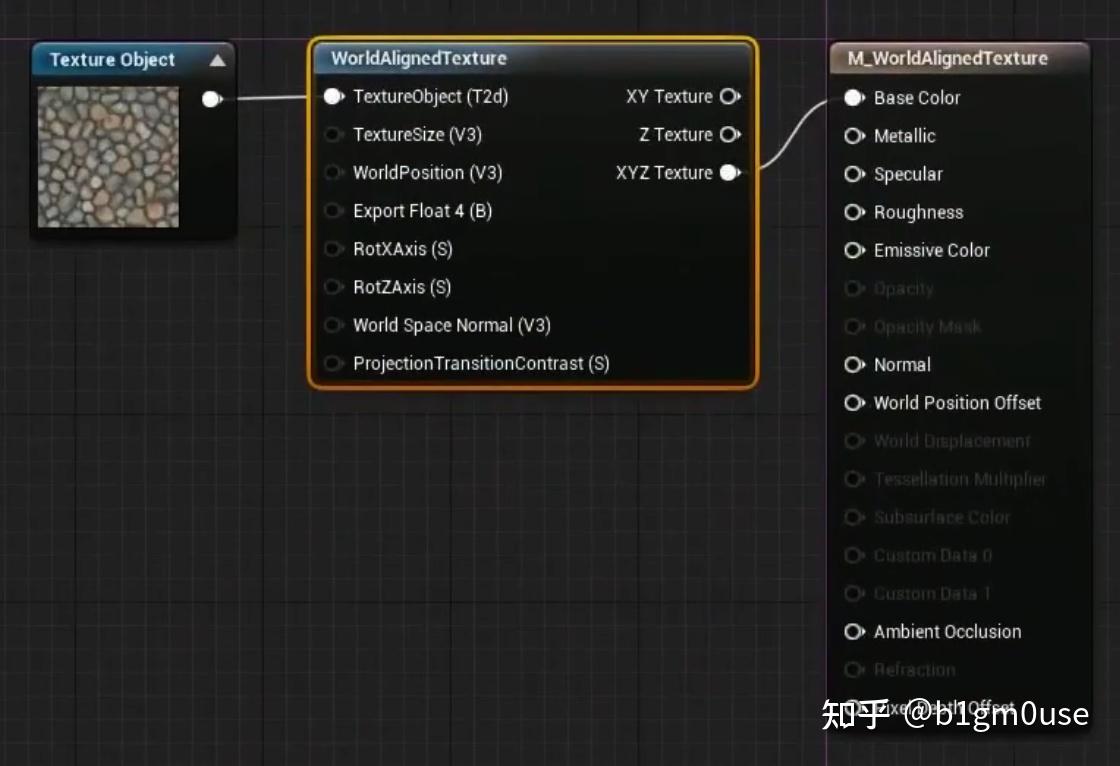1120x766 pixels.
Task: Click the Z Texture output pin
Action: (x=729, y=134)
